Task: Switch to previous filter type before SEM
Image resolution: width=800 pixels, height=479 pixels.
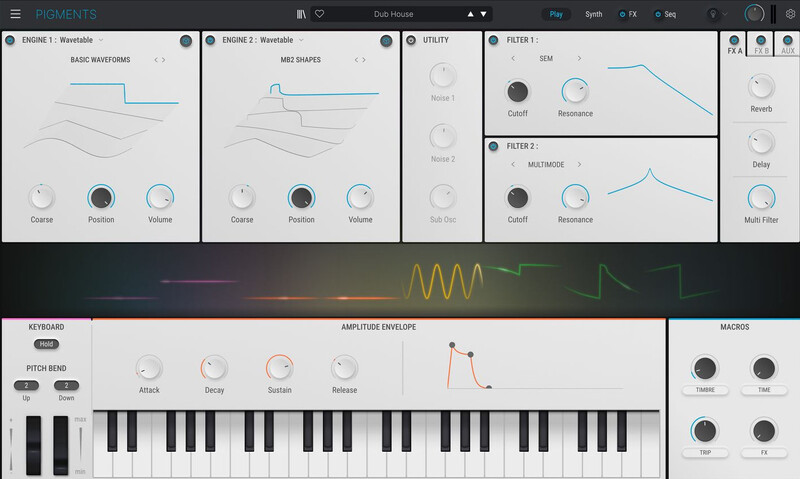Action: (x=513, y=58)
